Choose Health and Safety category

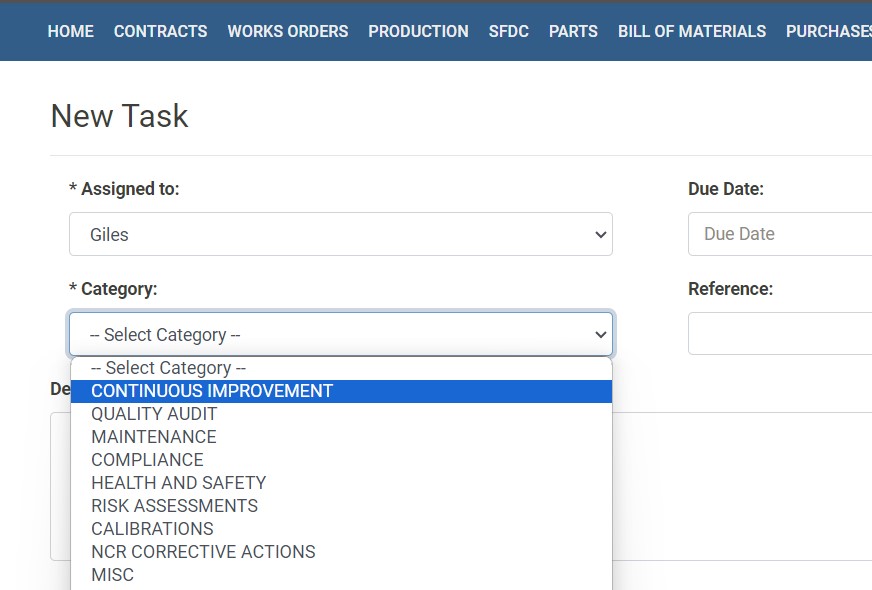[178, 483]
